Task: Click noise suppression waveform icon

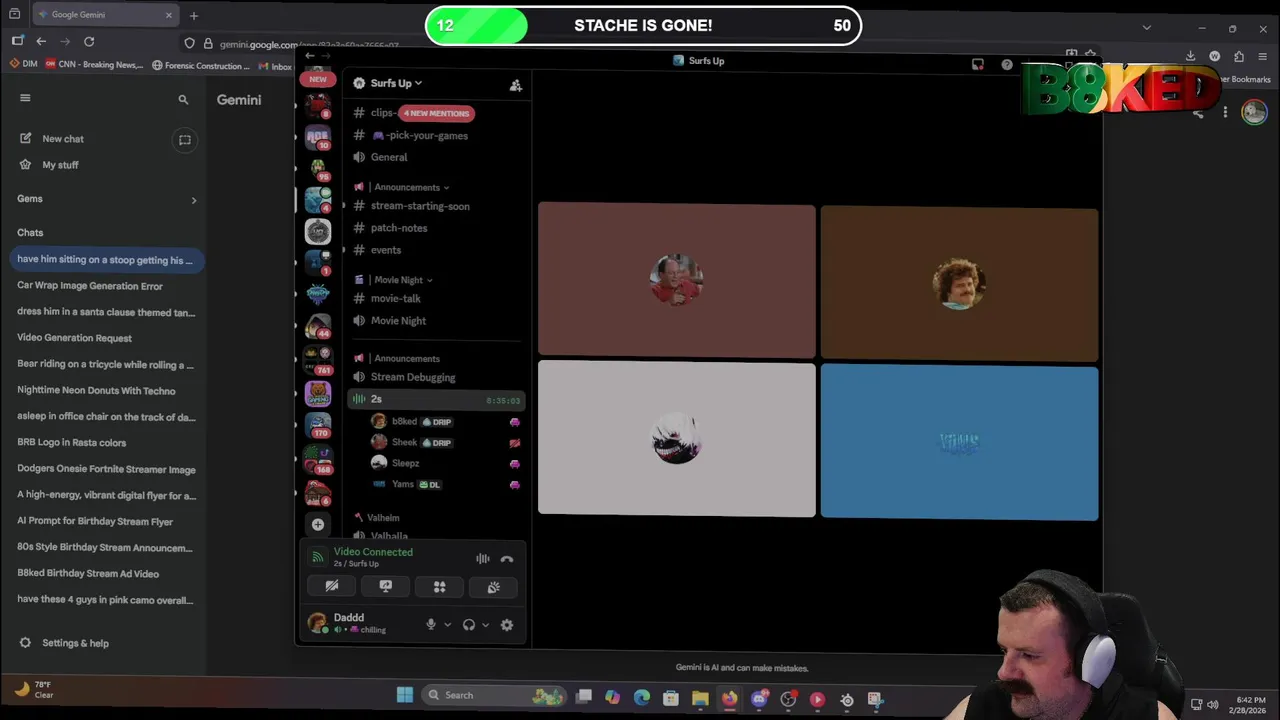Action: click(483, 559)
